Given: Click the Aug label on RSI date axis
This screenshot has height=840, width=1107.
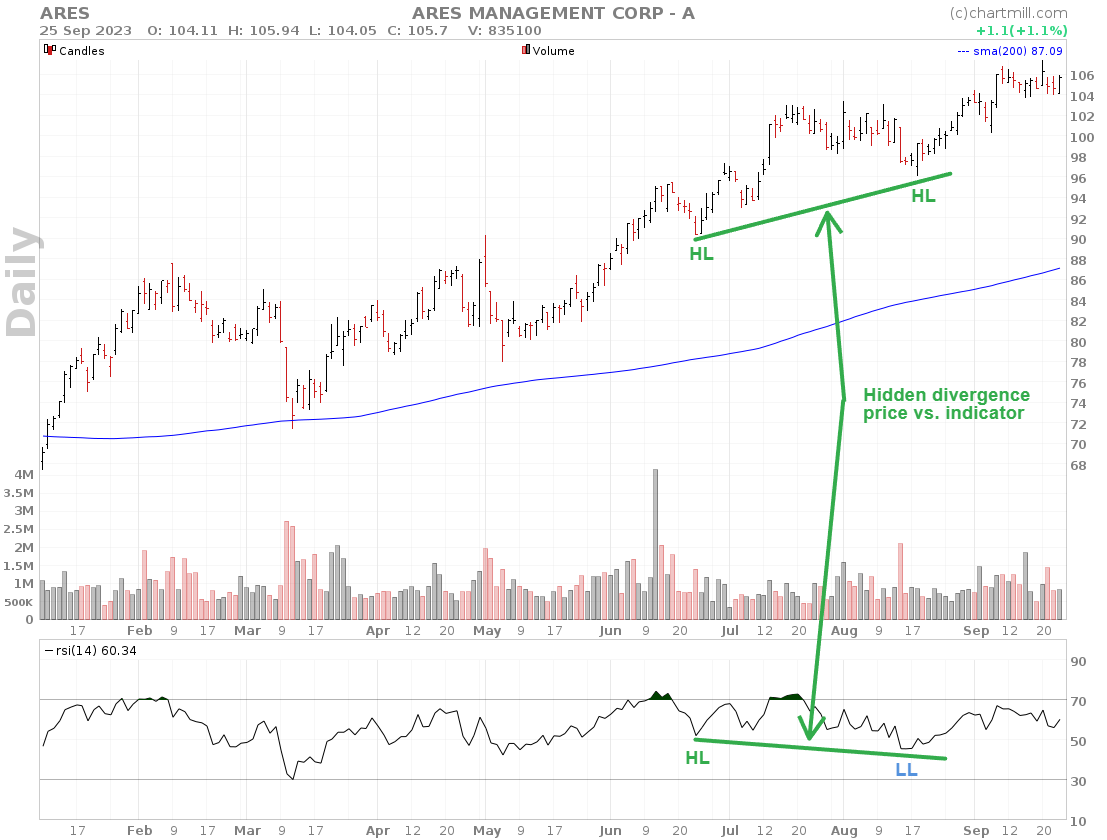Looking at the screenshot, I should click(x=844, y=830).
